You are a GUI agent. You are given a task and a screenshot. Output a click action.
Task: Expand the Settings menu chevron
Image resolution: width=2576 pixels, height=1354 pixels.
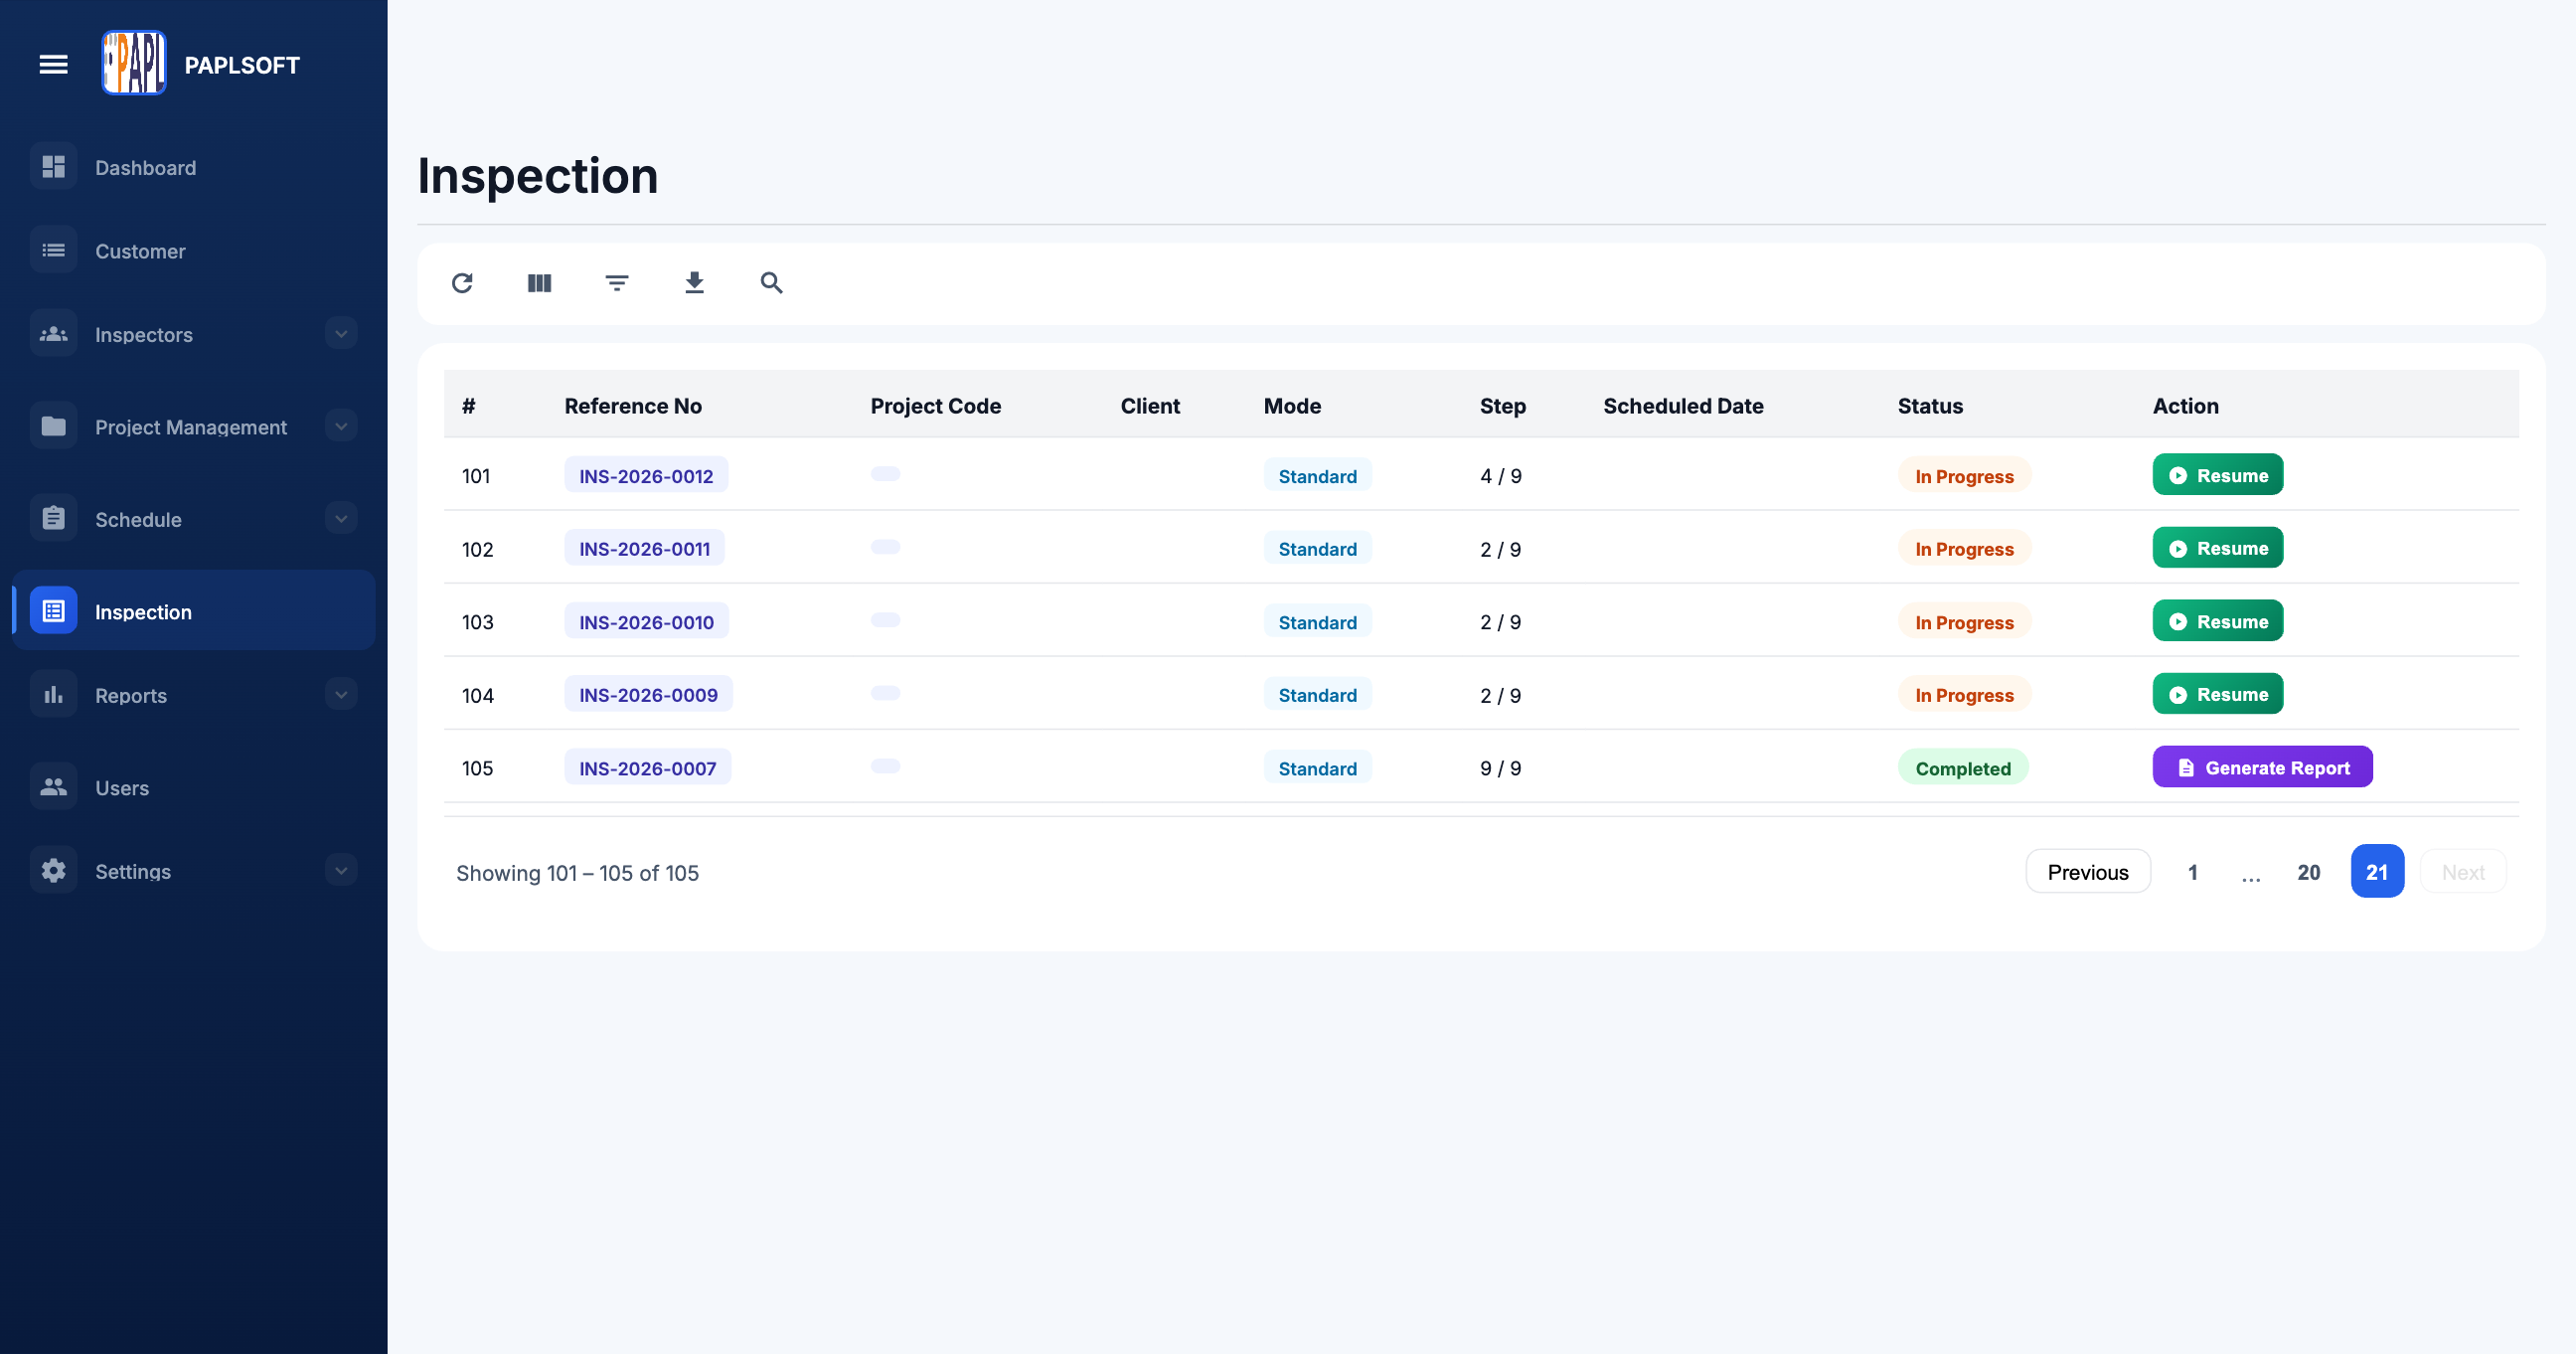click(341, 871)
